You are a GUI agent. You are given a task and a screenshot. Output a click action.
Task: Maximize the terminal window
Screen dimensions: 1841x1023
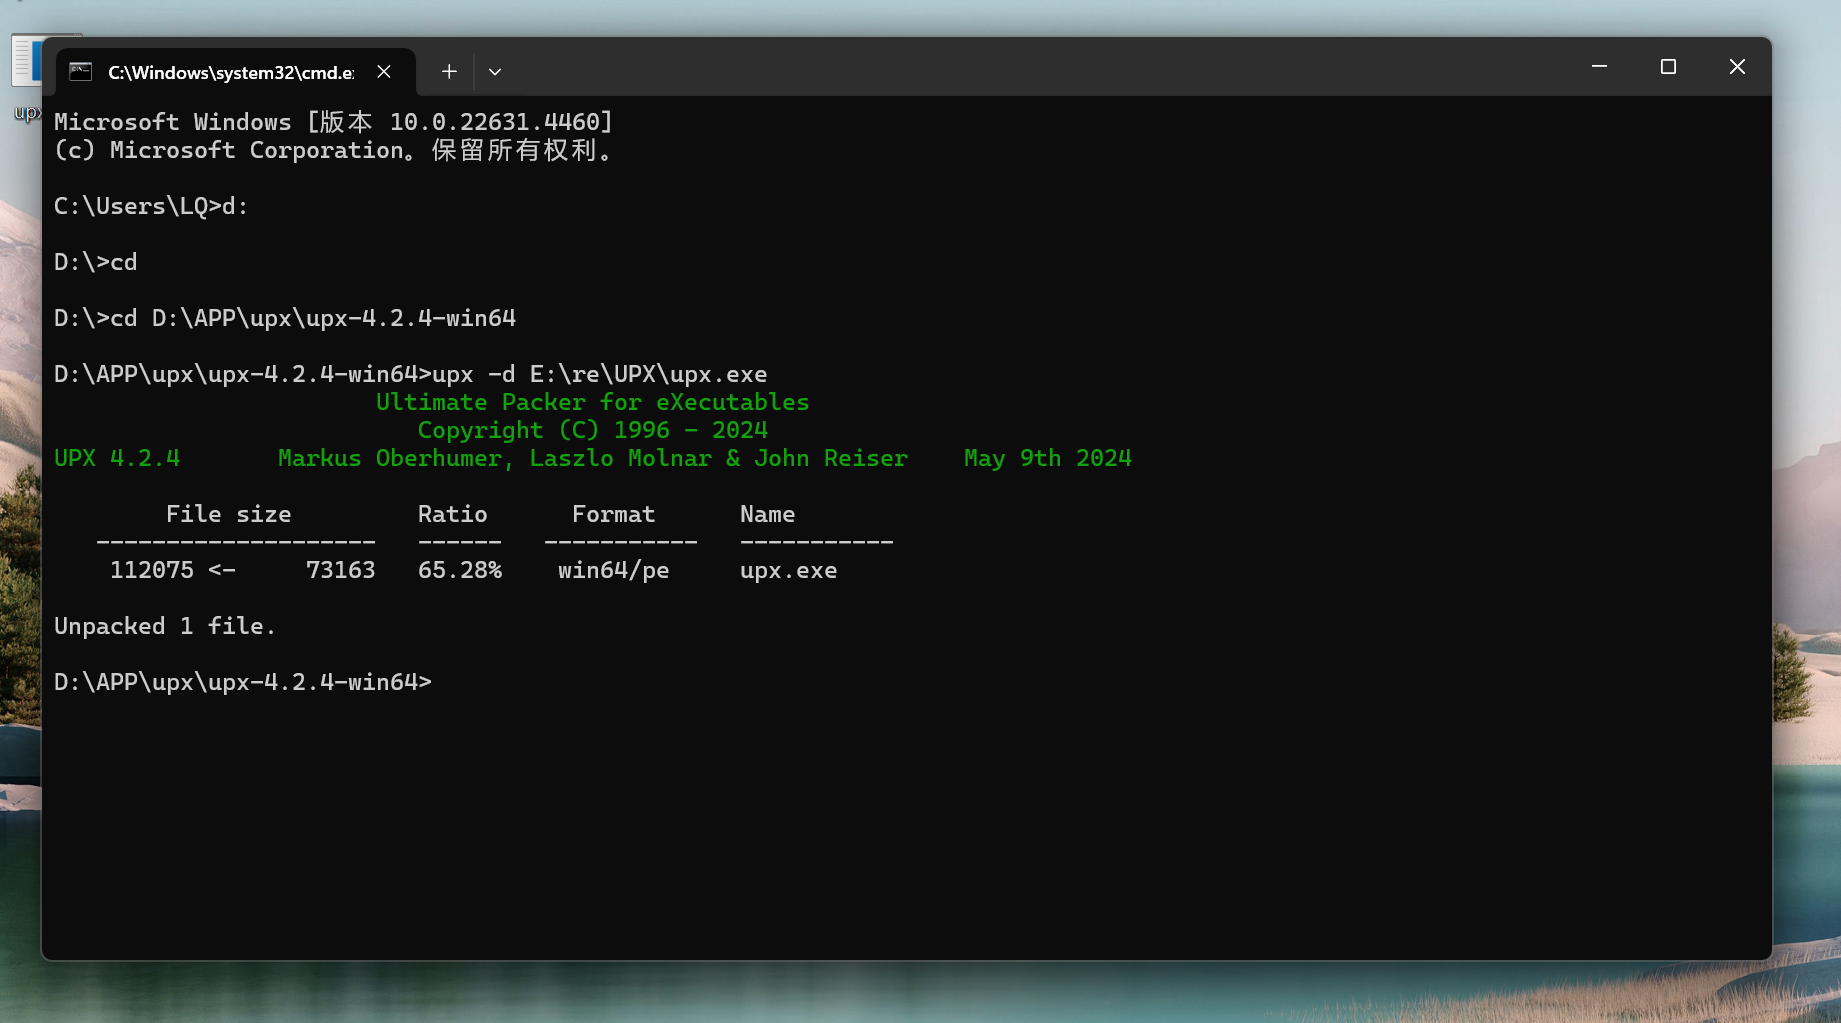point(1668,67)
